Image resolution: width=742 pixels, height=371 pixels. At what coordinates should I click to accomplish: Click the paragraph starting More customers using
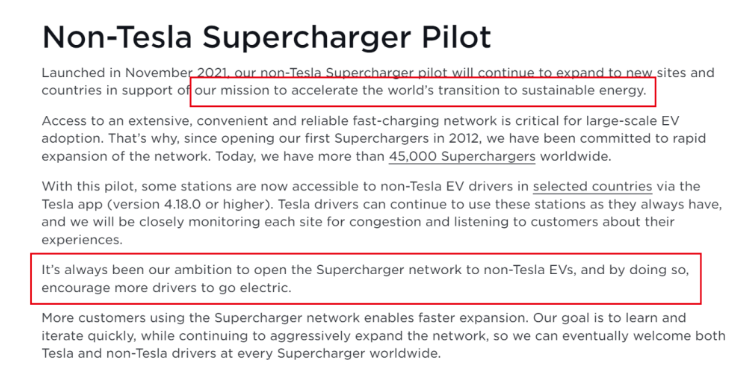[x=383, y=336]
